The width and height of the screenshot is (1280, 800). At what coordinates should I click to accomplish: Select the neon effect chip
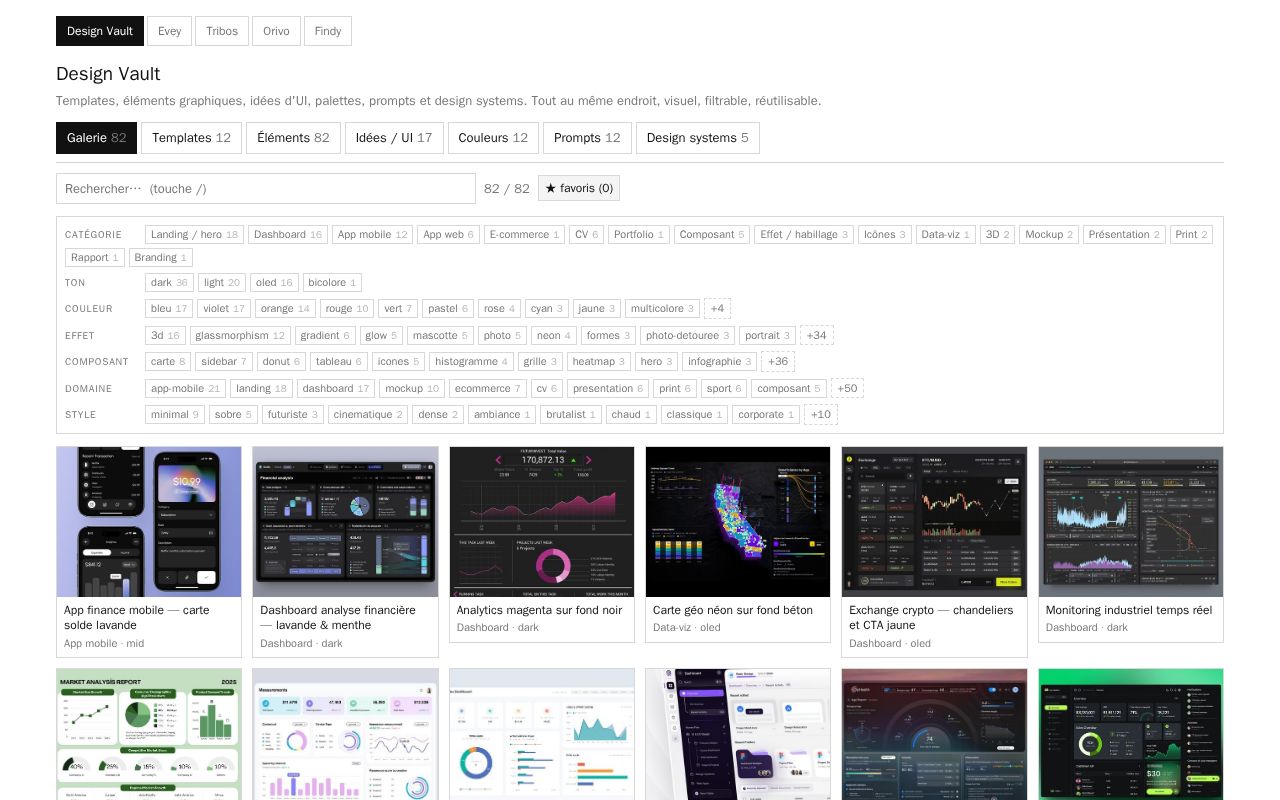point(553,336)
